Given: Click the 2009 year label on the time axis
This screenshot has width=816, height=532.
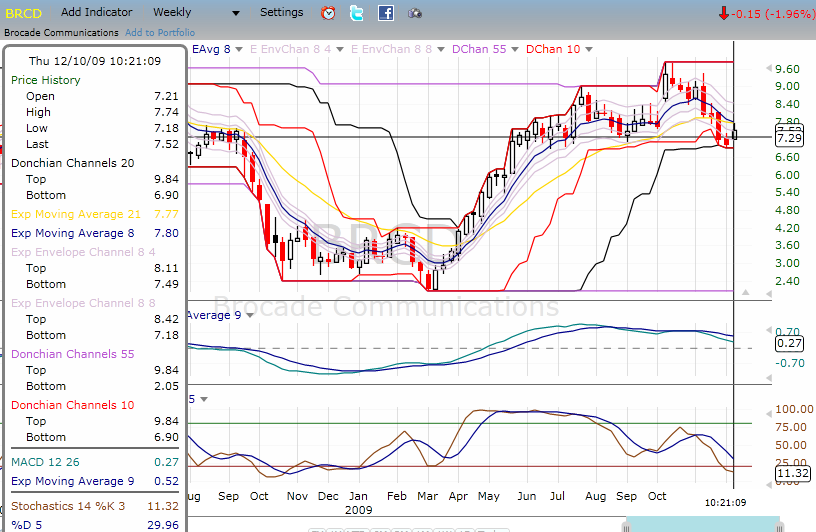Looking at the screenshot, I should click(x=358, y=510).
